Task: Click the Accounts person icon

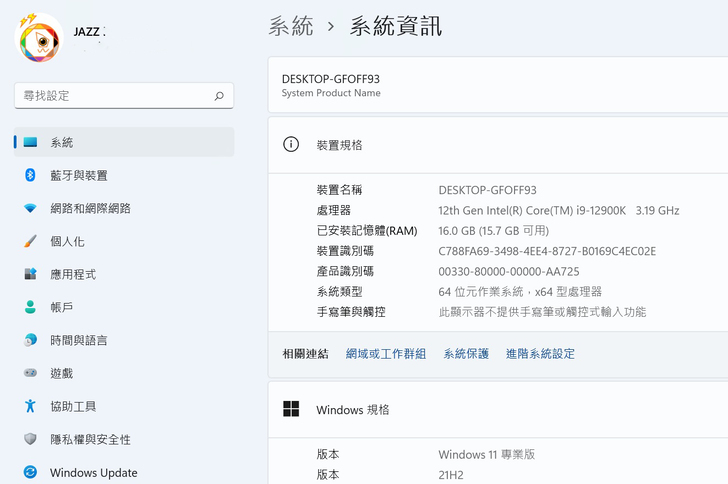Action: (30, 308)
